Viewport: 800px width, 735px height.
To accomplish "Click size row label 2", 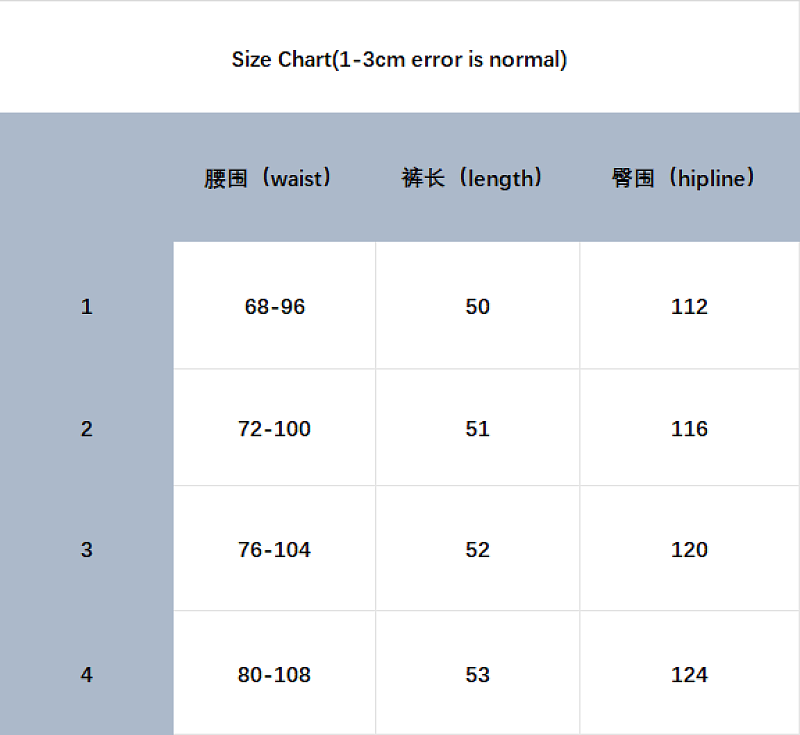I will (x=87, y=428).
